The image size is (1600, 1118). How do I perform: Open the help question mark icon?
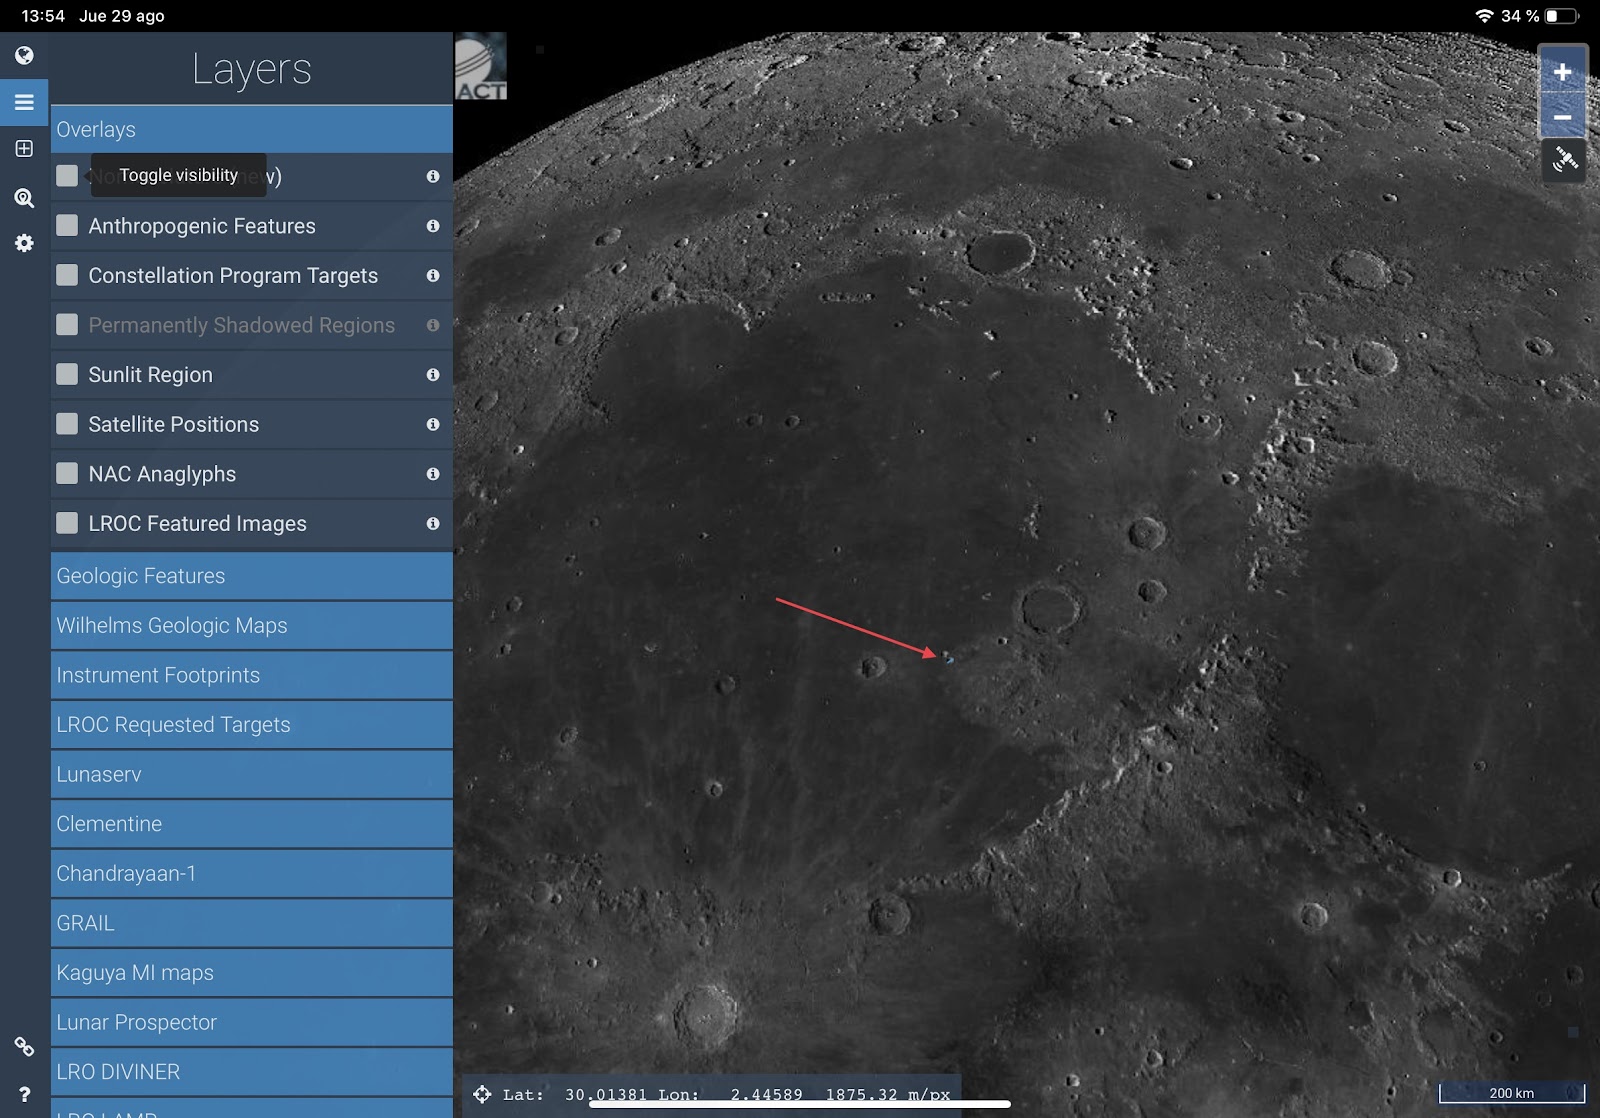(x=24, y=1095)
